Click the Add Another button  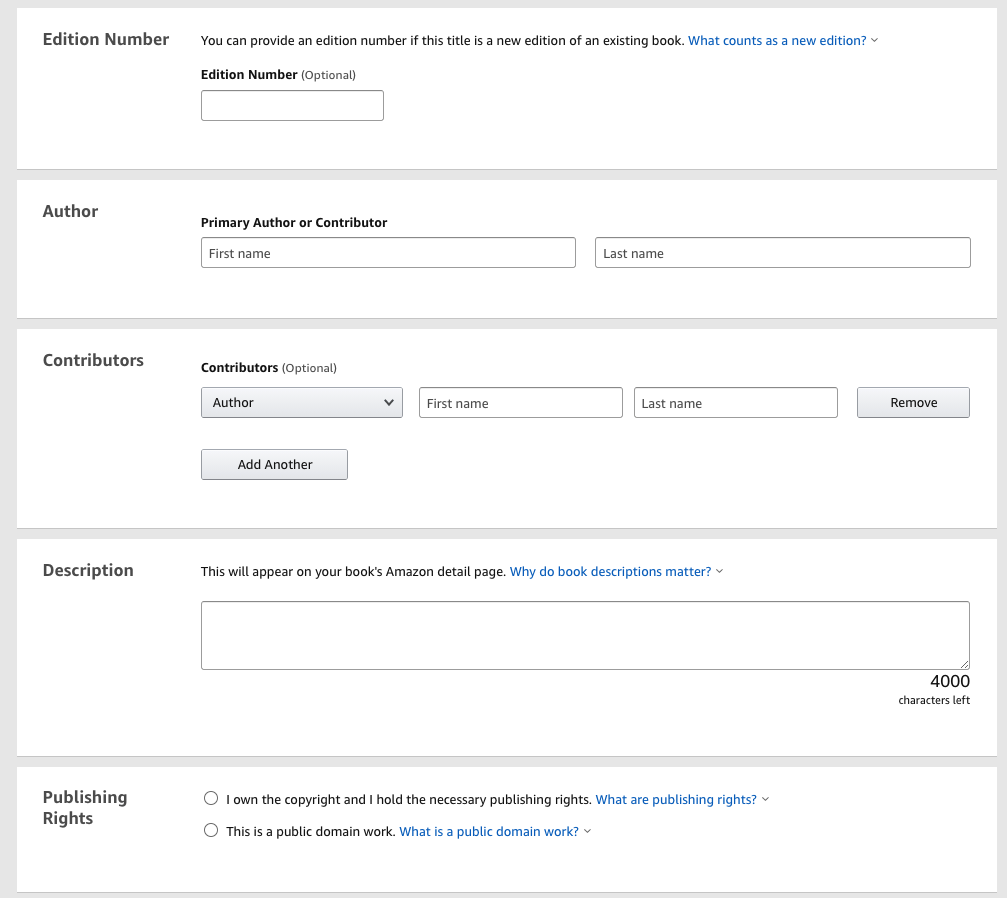coord(274,465)
